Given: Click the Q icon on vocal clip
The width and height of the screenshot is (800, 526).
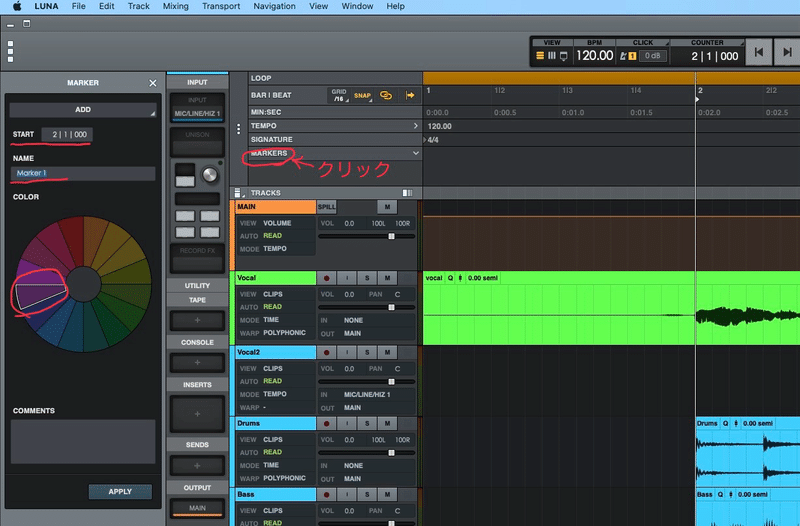Looking at the screenshot, I should pos(450,278).
